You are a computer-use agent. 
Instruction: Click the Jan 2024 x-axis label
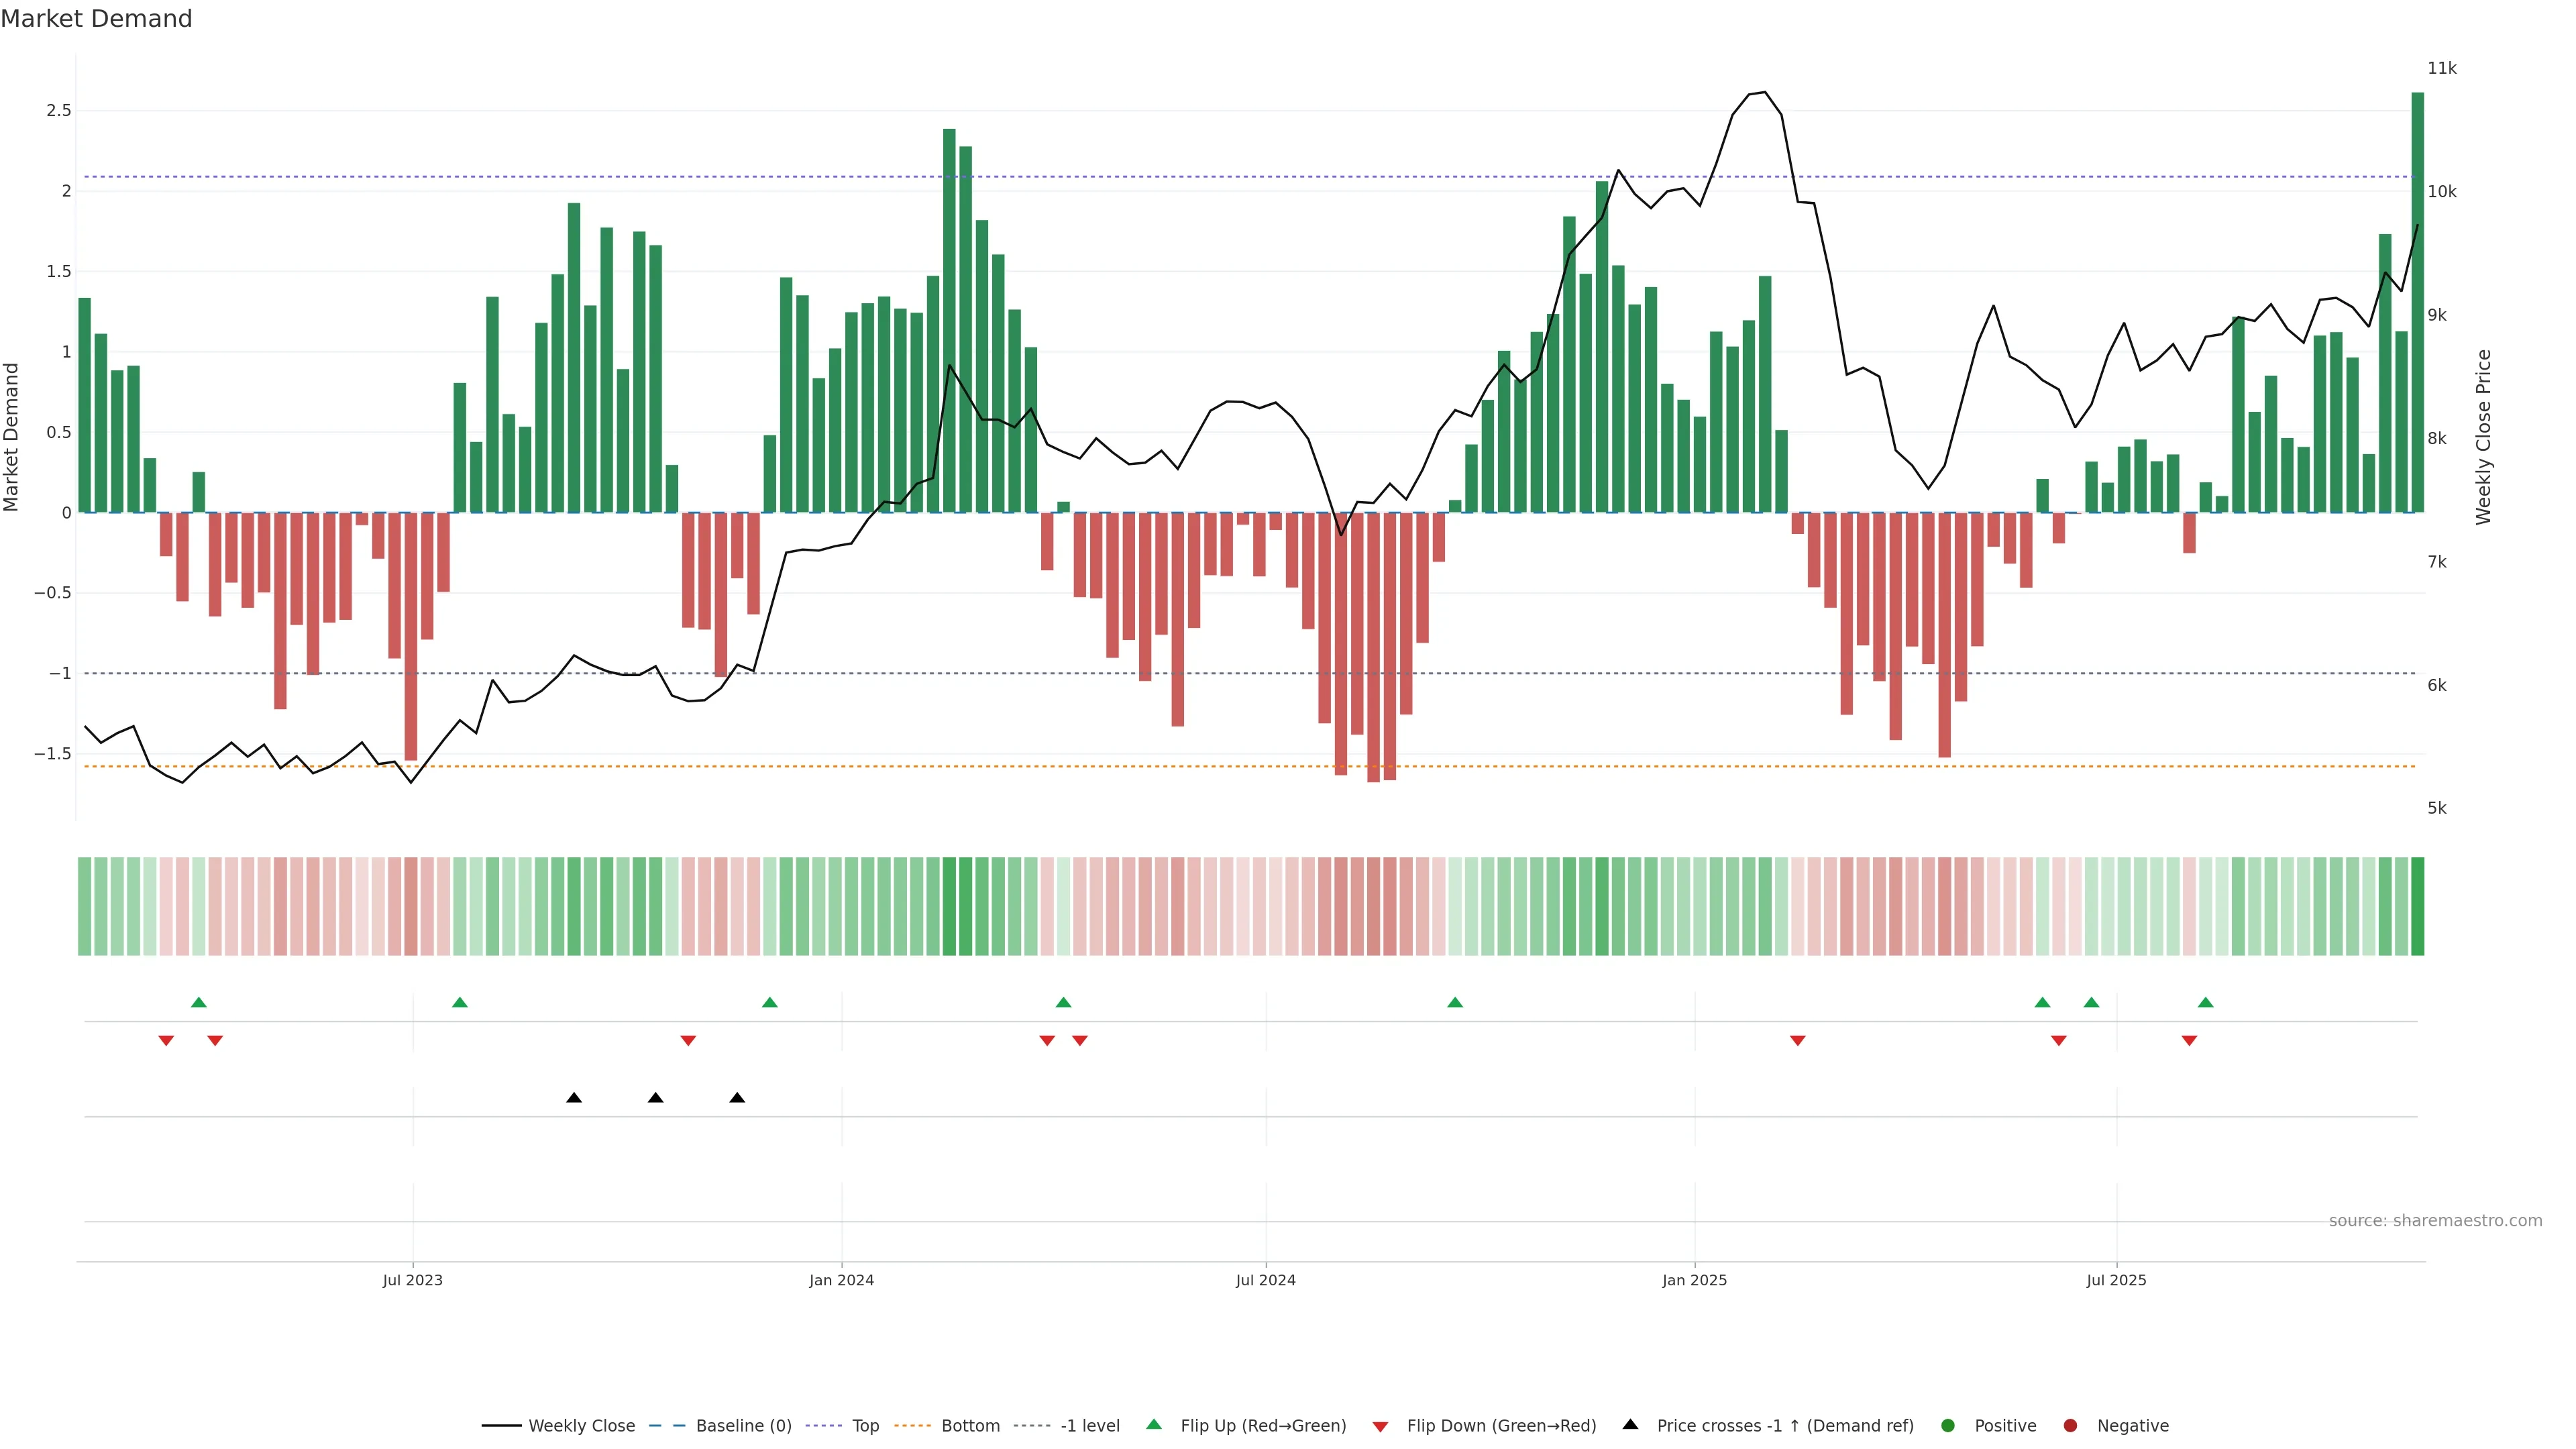tap(841, 1280)
